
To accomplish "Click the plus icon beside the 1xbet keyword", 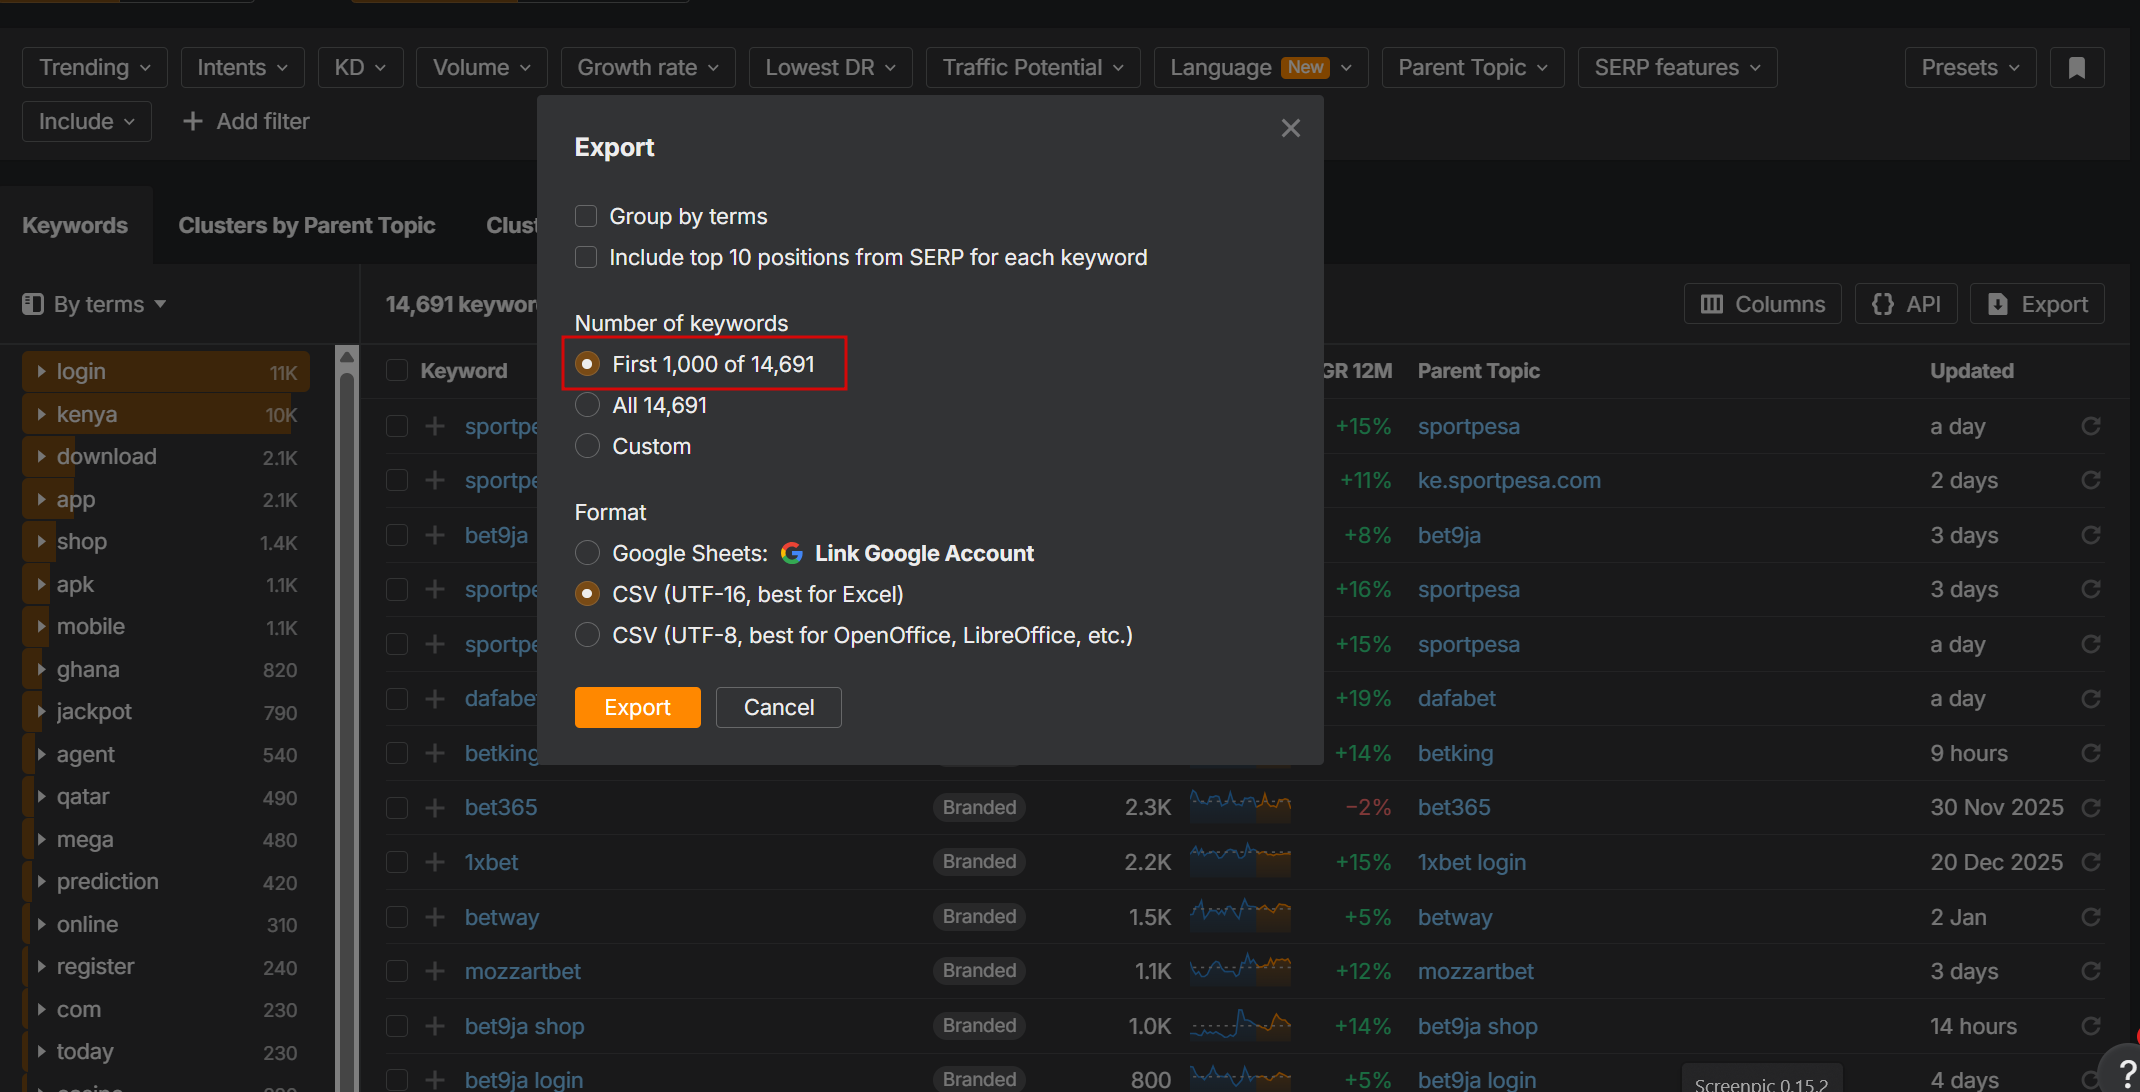I will coord(434,862).
